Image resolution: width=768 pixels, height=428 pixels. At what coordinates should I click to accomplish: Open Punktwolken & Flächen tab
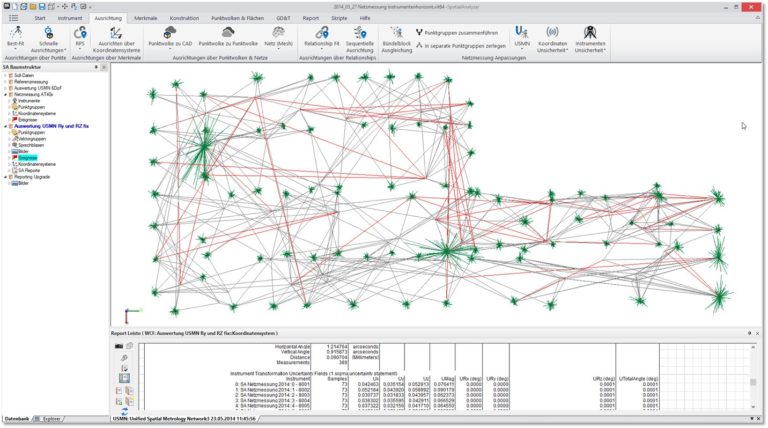coord(237,18)
